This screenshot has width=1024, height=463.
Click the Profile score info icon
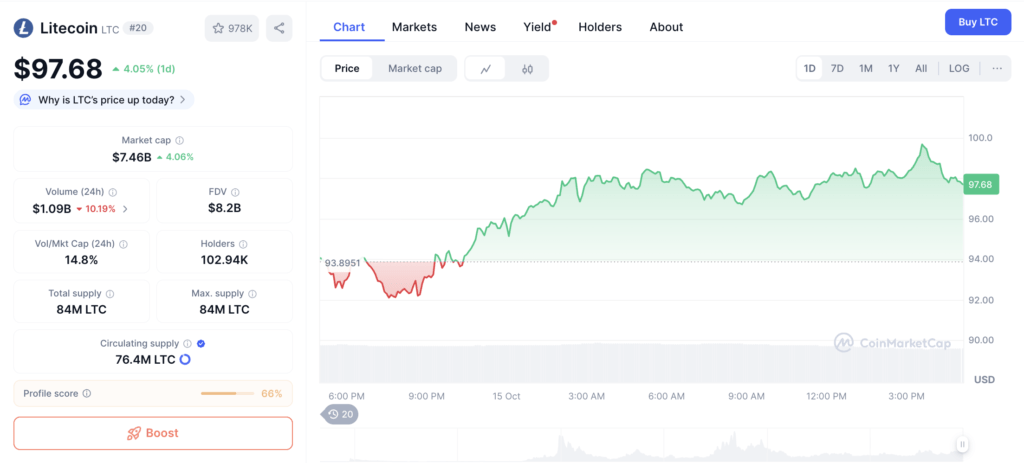pos(87,393)
